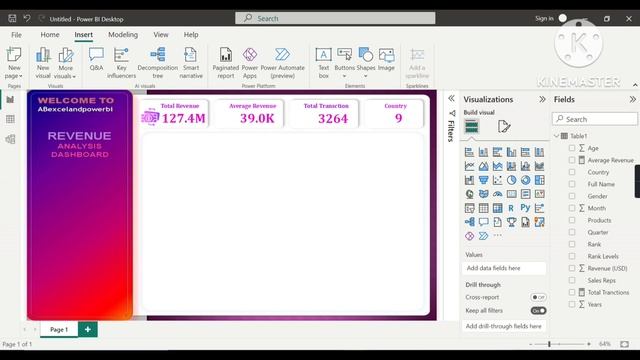Click the zoom in plus button

(589, 344)
